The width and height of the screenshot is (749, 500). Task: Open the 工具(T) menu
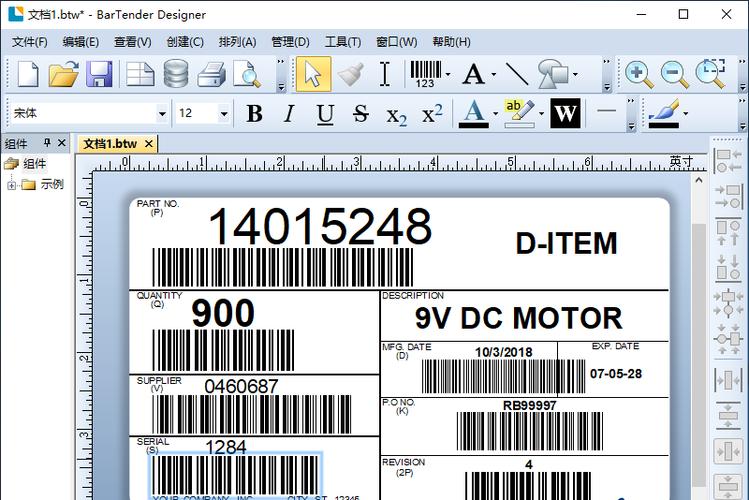tap(342, 42)
